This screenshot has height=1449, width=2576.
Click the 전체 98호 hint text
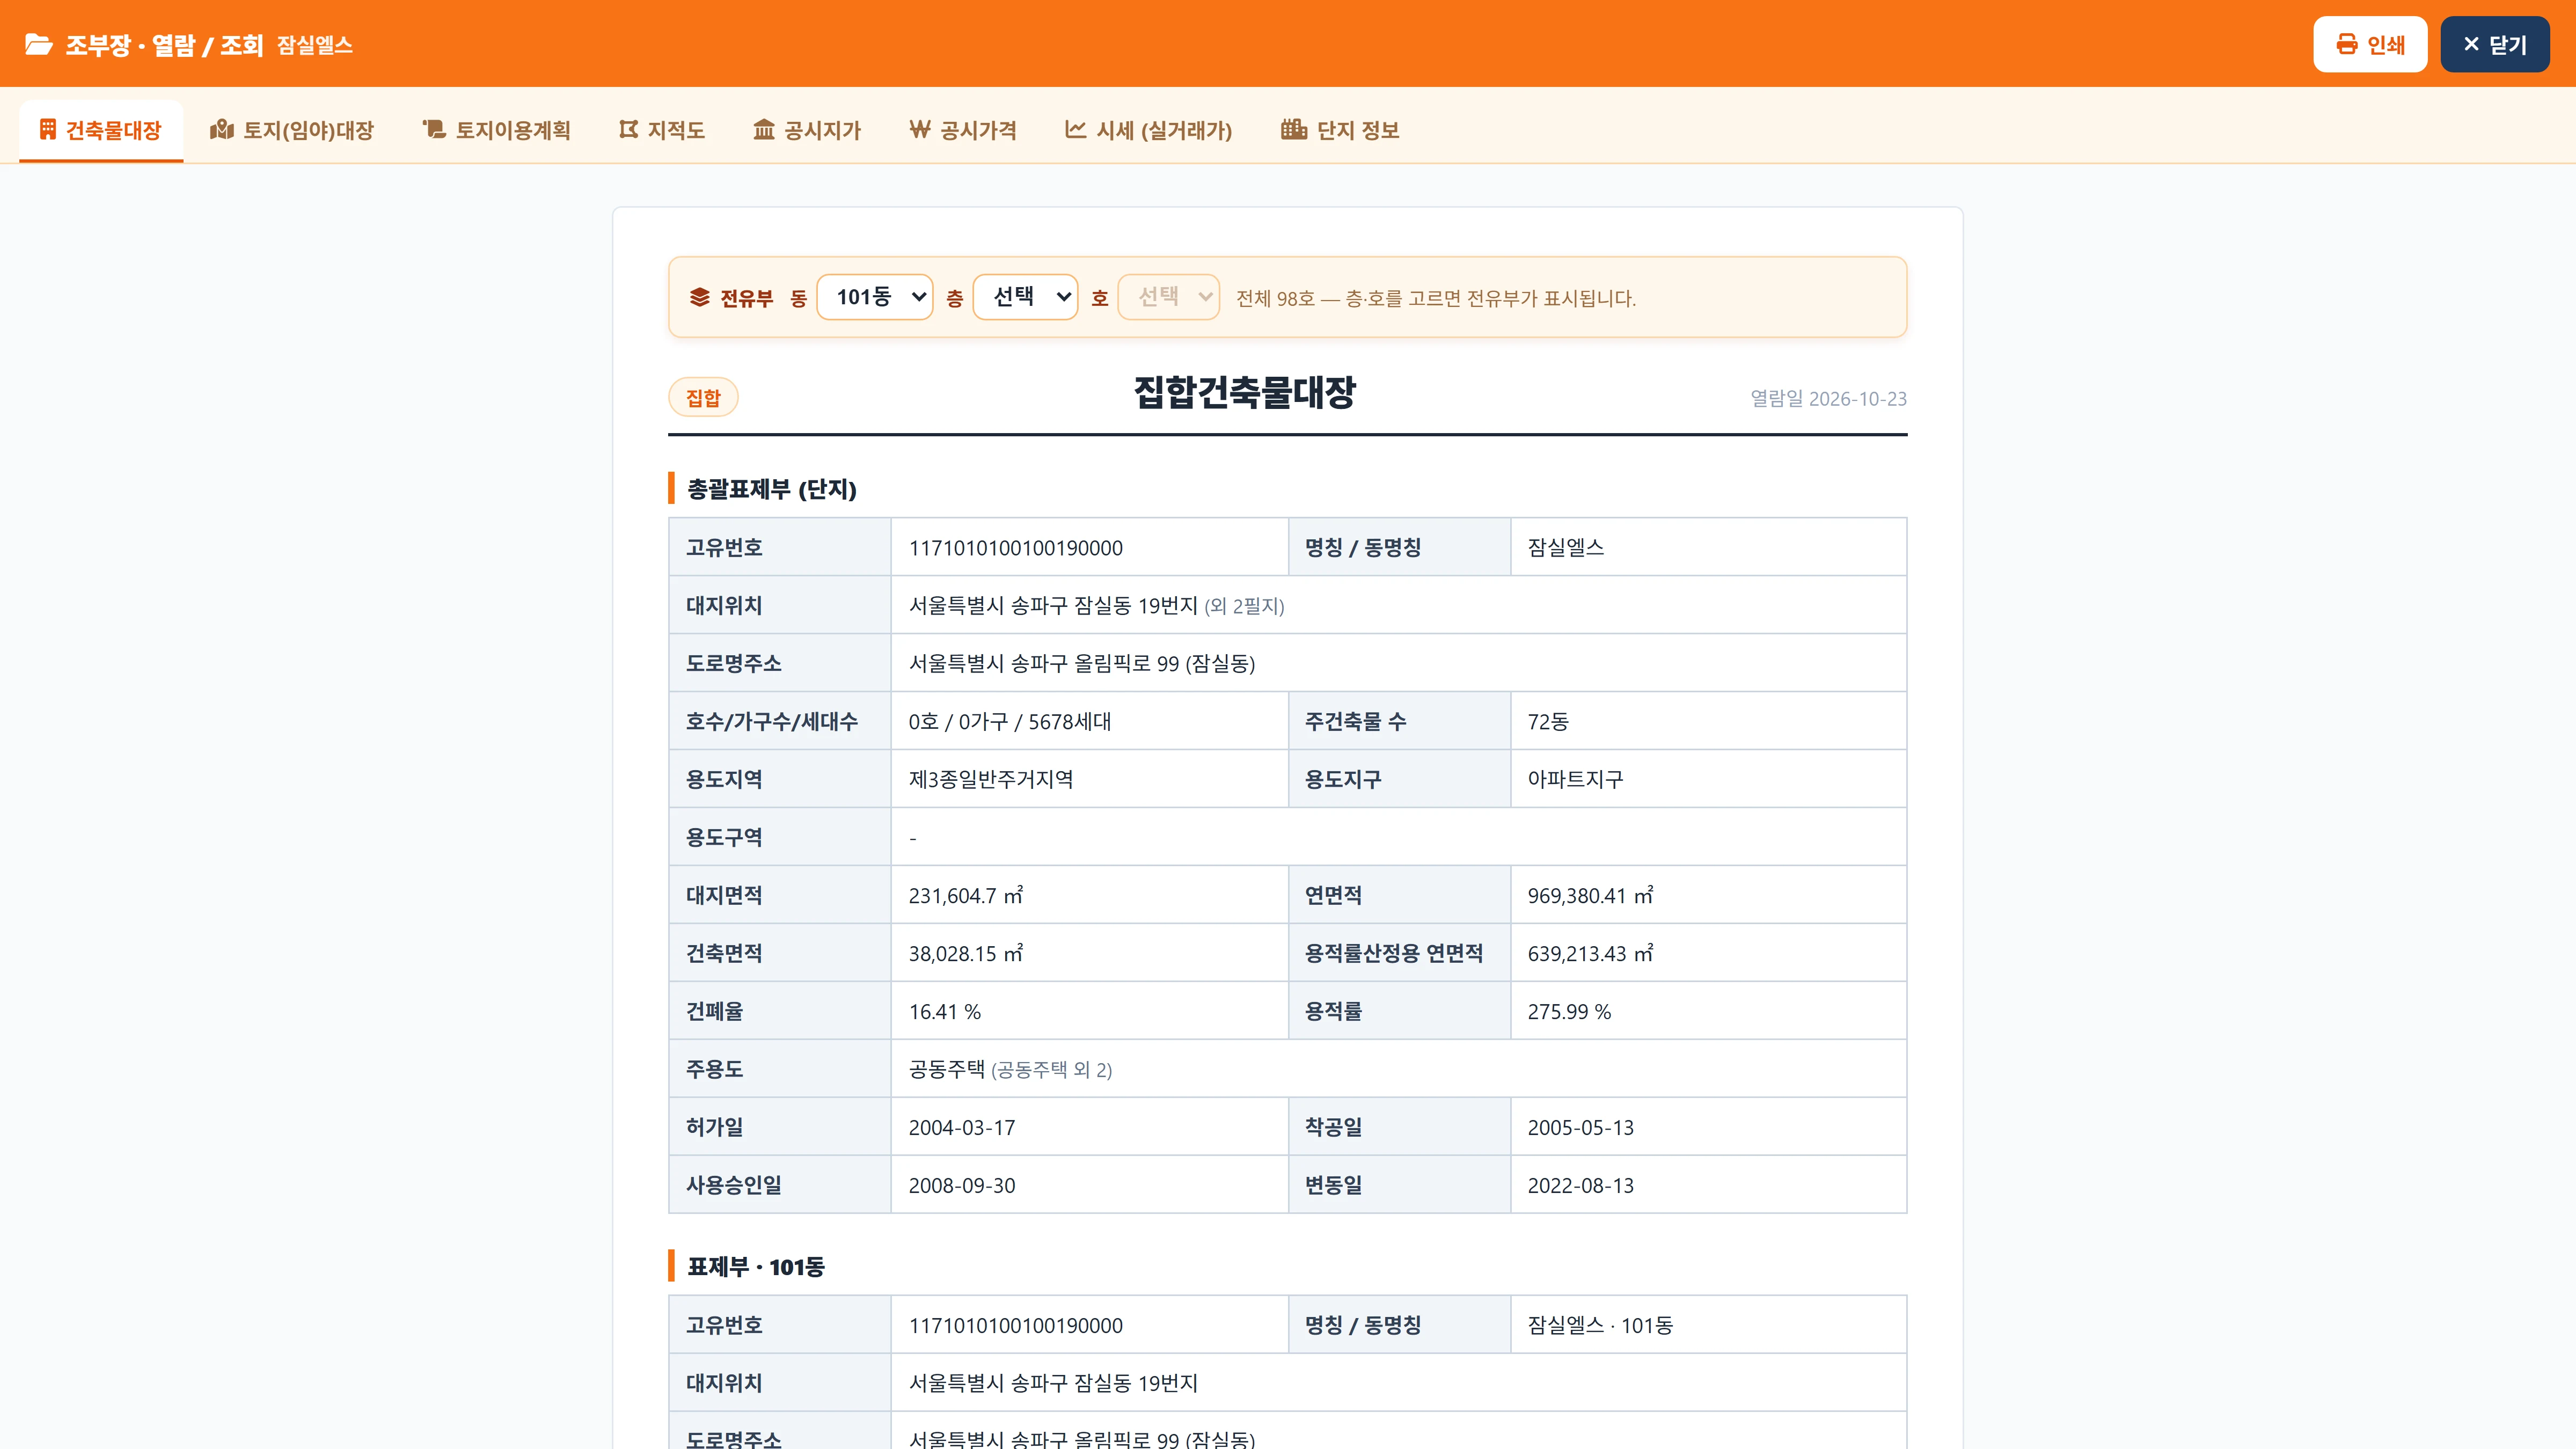1436,298
